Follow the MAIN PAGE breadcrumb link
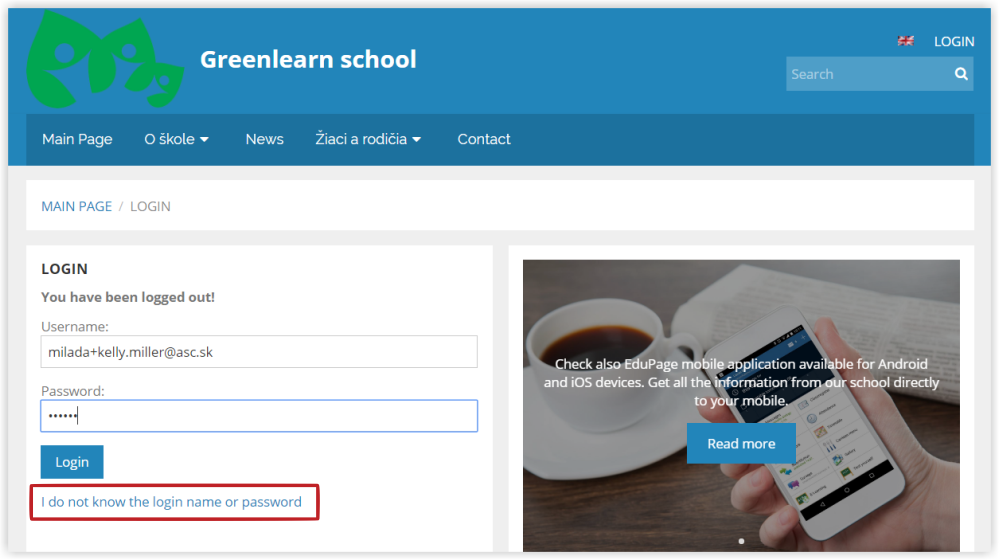The height and width of the screenshot is (560, 999). (x=76, y=206)
